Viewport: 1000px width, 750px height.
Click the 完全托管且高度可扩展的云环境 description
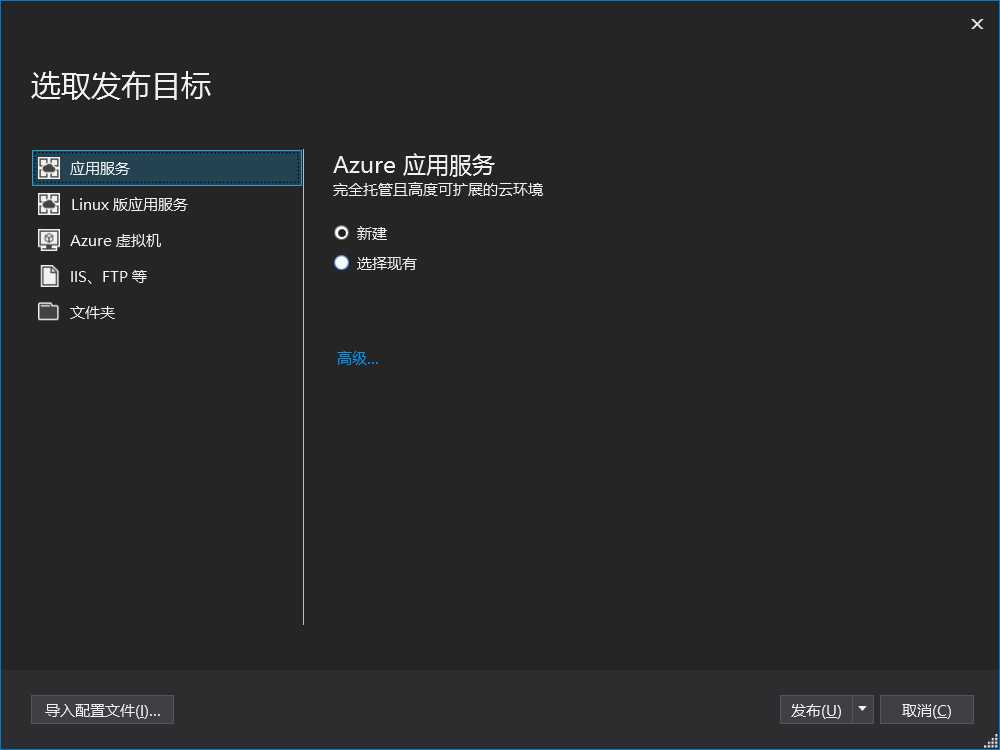tap(438, 190)
